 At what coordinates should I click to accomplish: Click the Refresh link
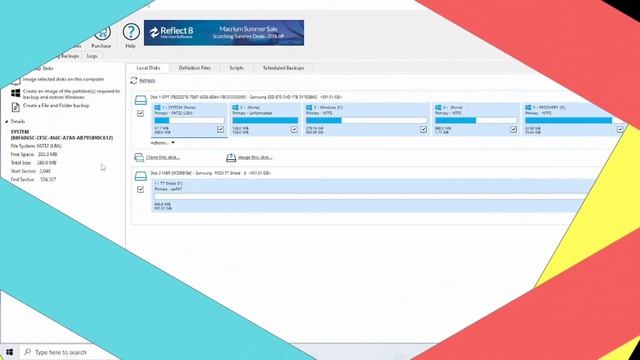tap(147, 81)
